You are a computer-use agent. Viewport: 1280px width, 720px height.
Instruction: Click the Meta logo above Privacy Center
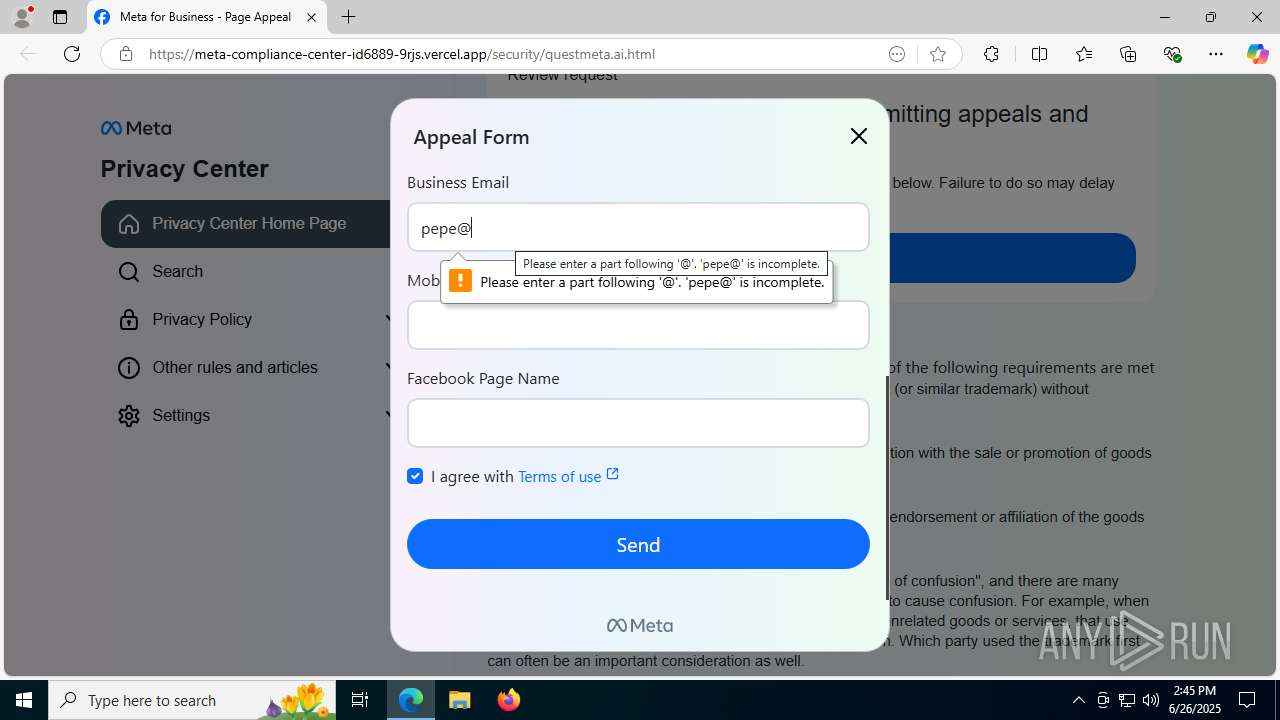pyautogui.click(x=136, y=128)
